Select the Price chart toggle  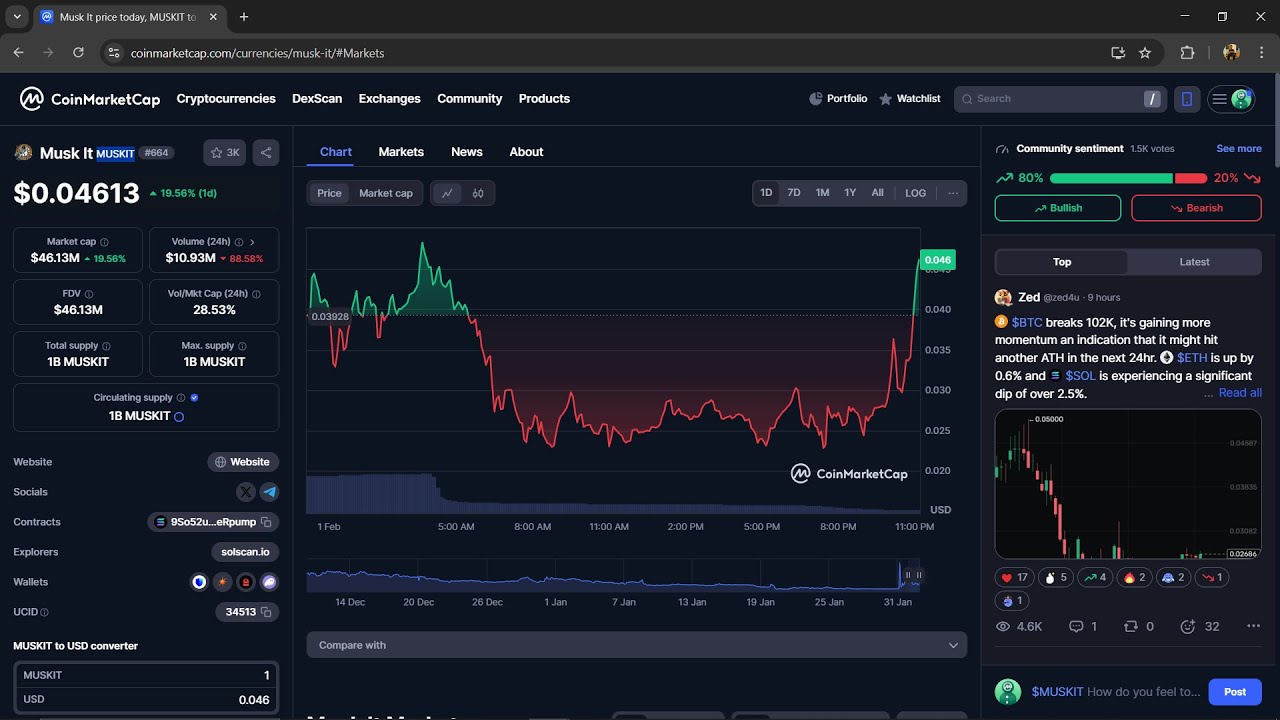tap(329, 193)
